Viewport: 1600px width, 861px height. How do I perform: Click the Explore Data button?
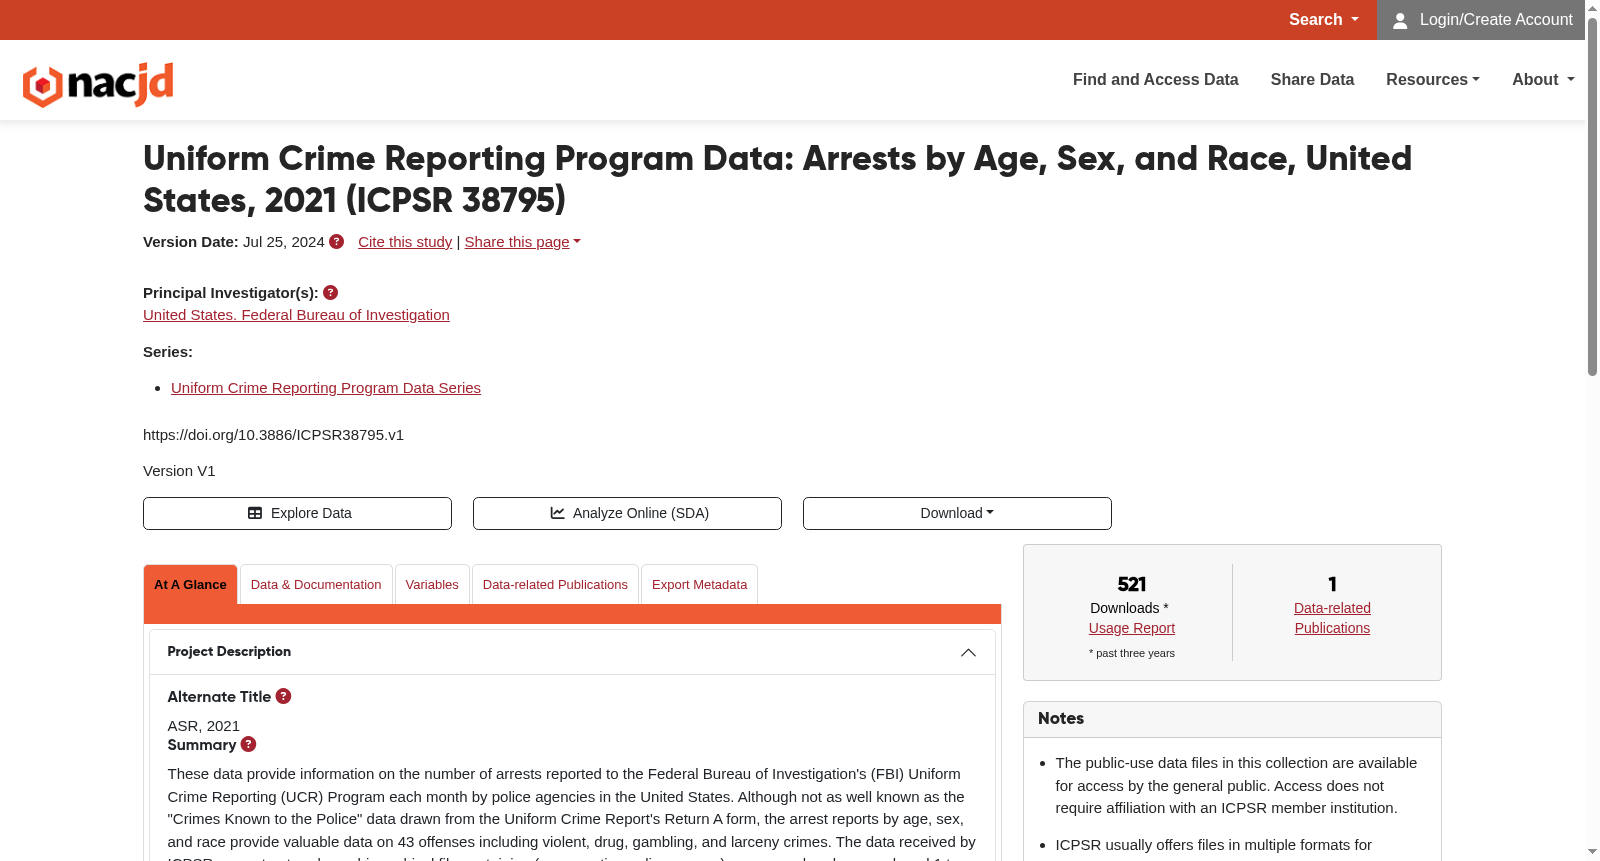point(297,513)
